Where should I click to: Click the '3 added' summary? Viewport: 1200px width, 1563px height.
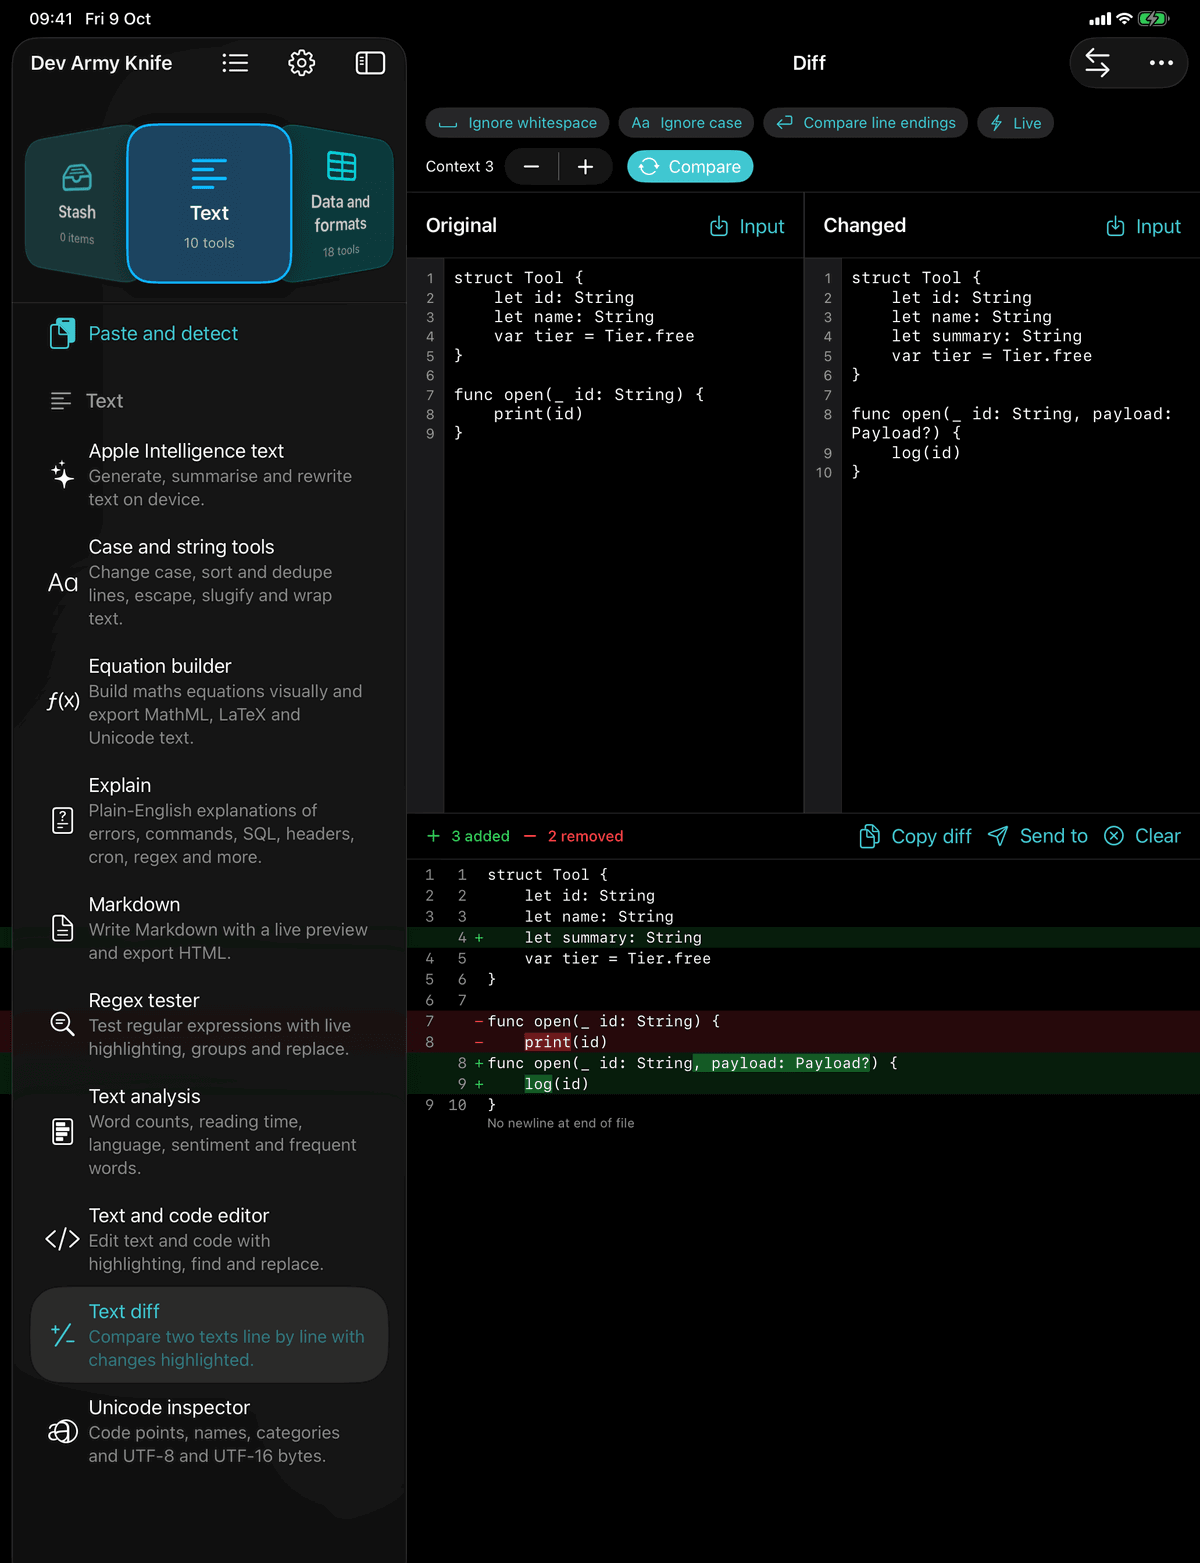468,836
